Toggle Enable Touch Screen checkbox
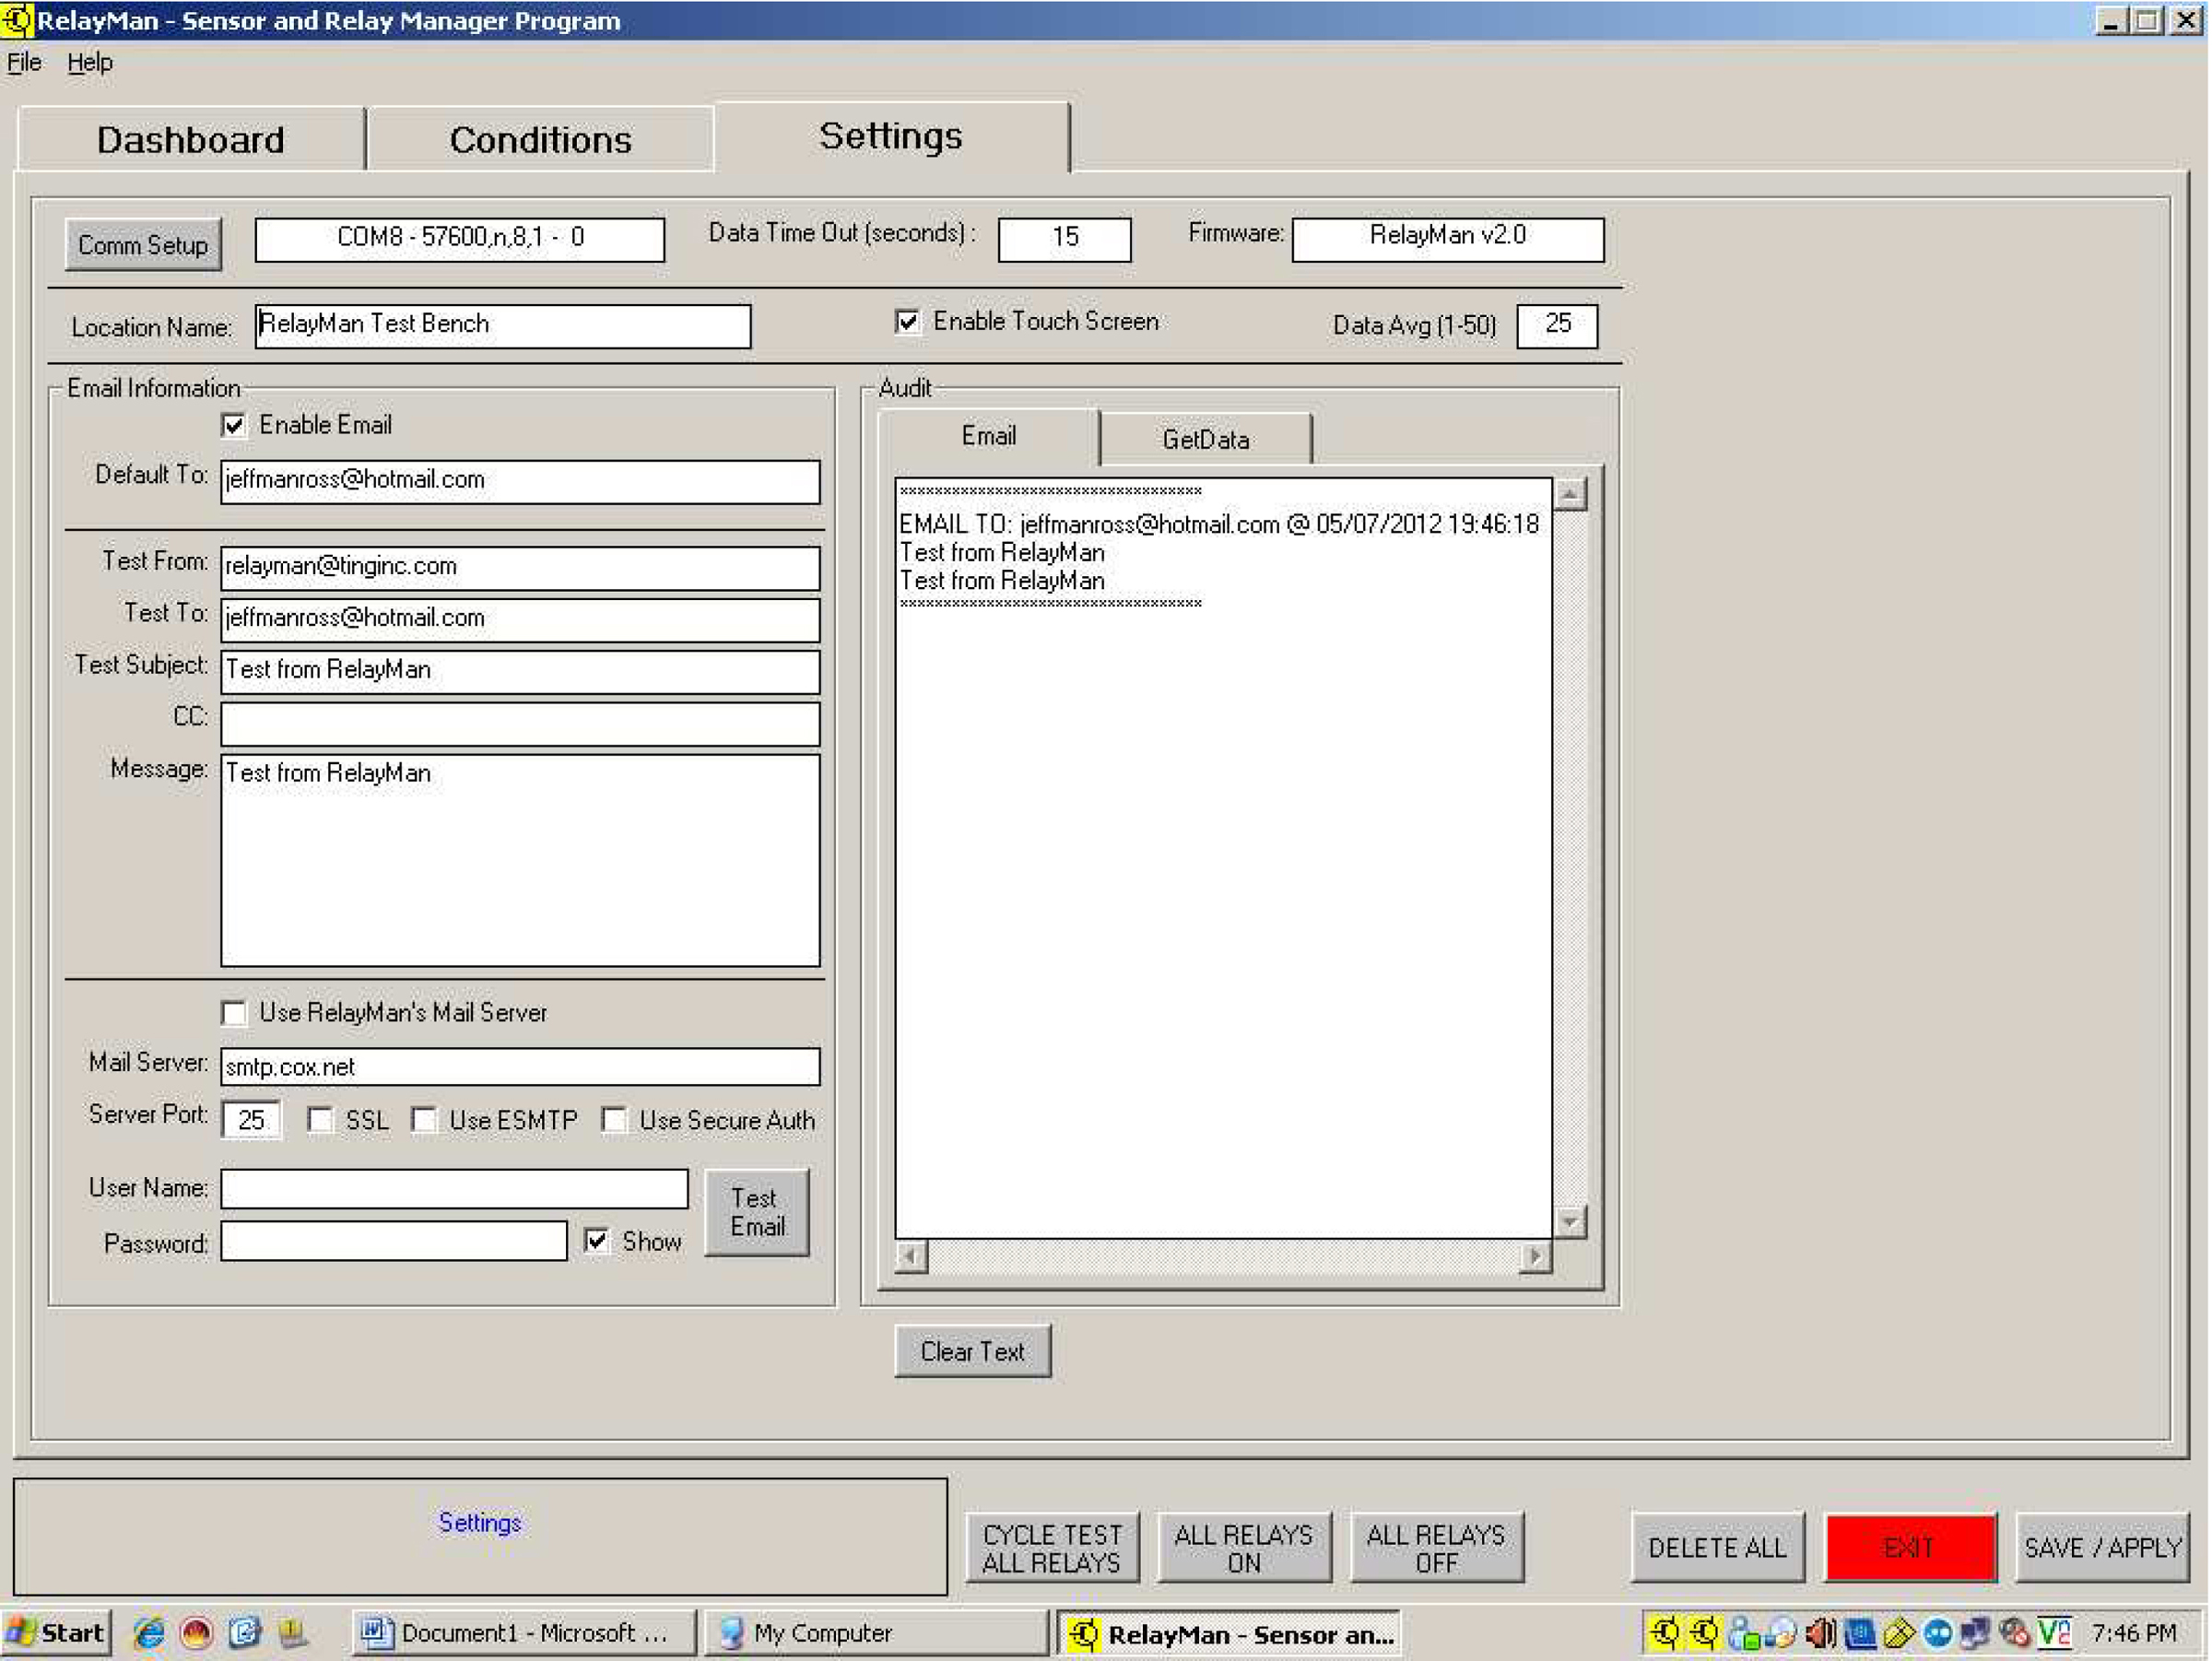 (x=907, y=322)
